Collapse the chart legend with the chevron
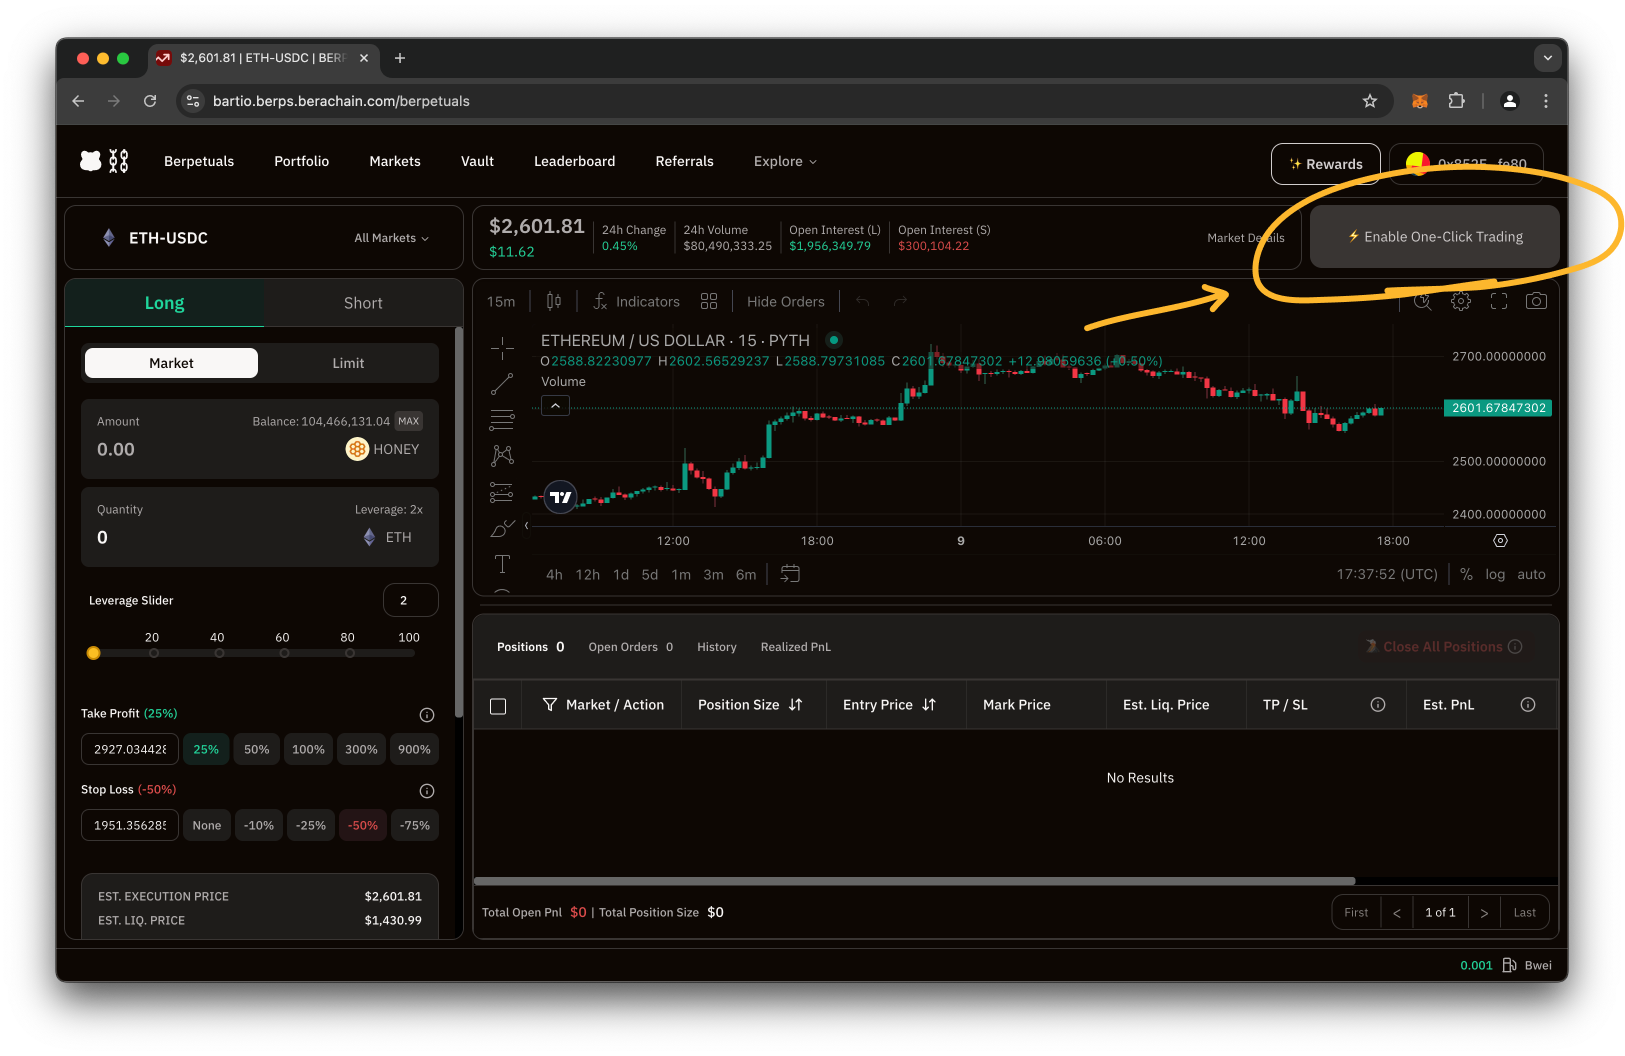Image resolution: width=1625 pixels, height=1056 pixels. (555, 405)
